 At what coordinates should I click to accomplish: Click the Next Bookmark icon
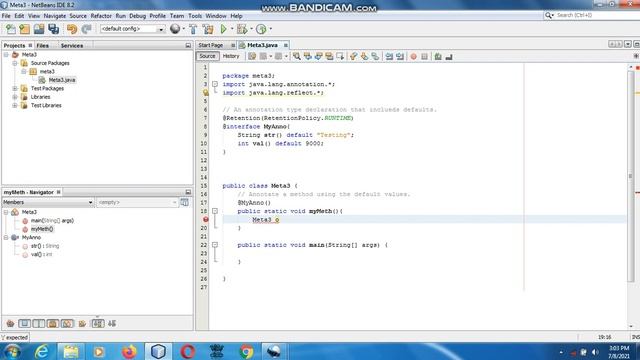pos(364,56)
